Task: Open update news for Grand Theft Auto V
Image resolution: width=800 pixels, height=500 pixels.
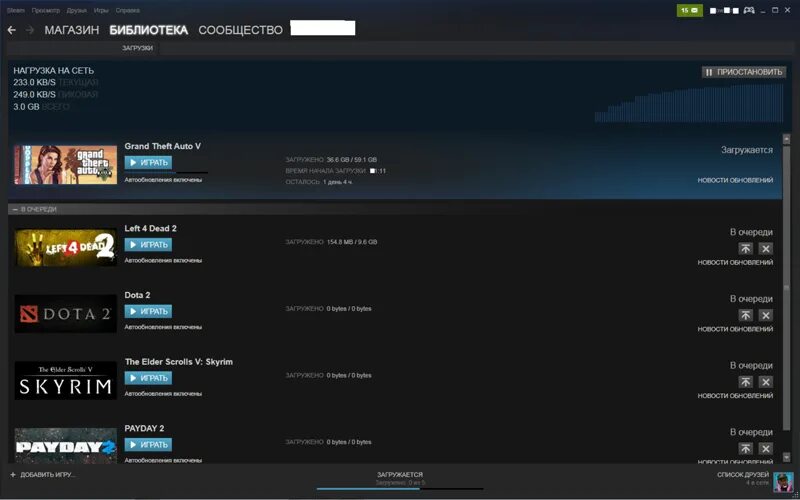Action: pos(735,180)
